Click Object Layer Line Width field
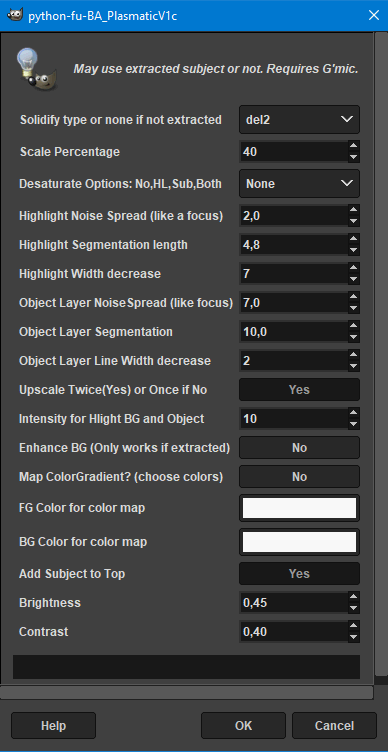The width and height of the screenshot is (388, 752). (x=294, y=361)
